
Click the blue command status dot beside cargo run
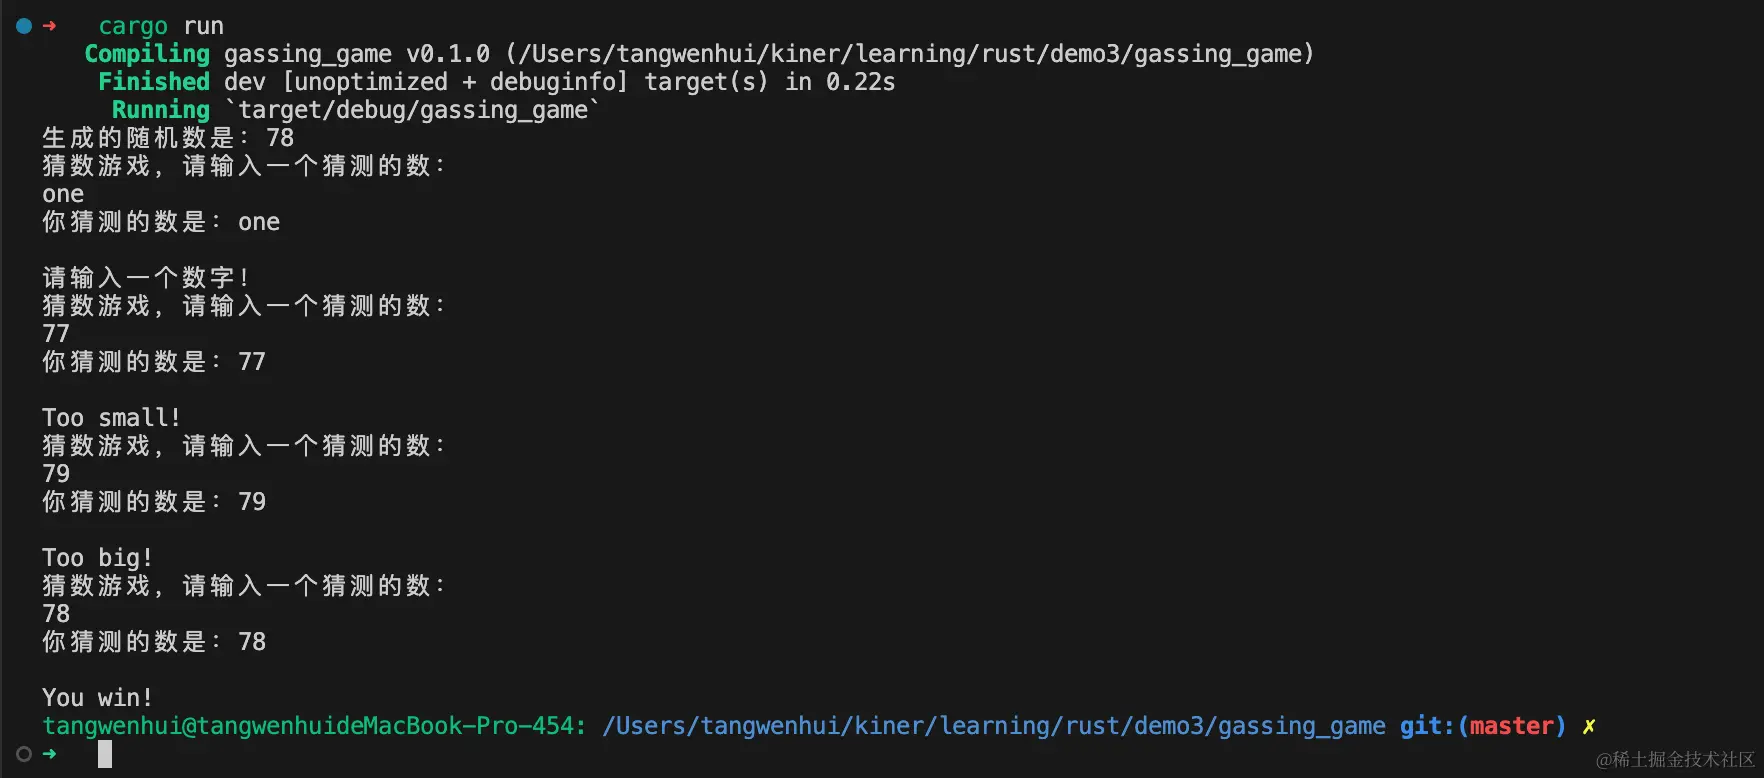coord(24,26)
